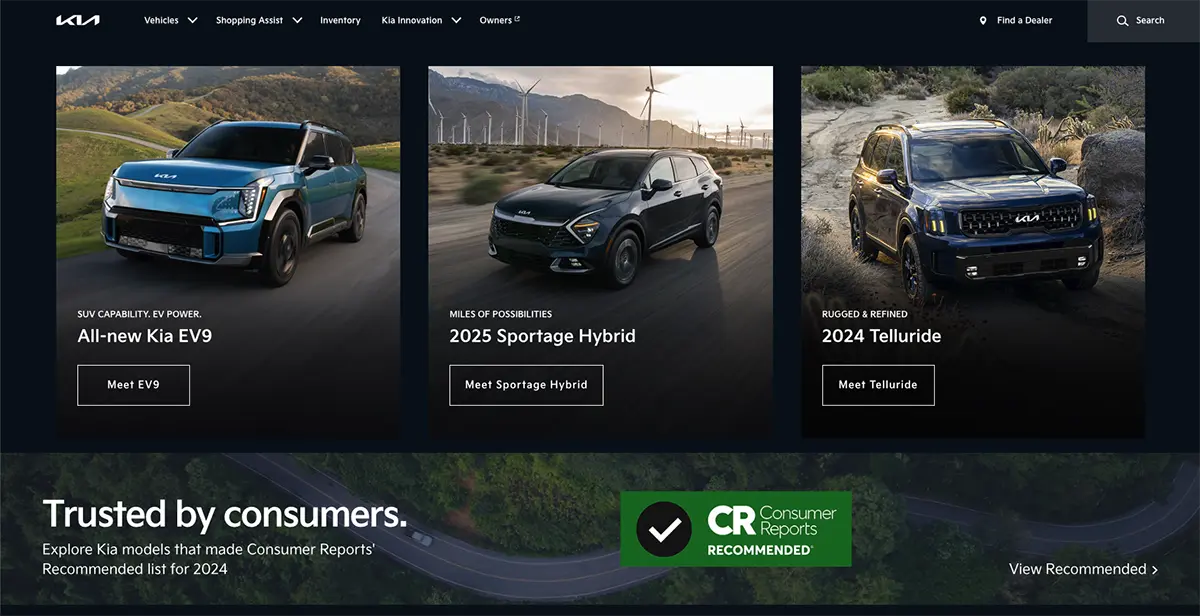Expand the Vehicles dropdown chevron
The image size is (1200, 616).
click(192, 20)
